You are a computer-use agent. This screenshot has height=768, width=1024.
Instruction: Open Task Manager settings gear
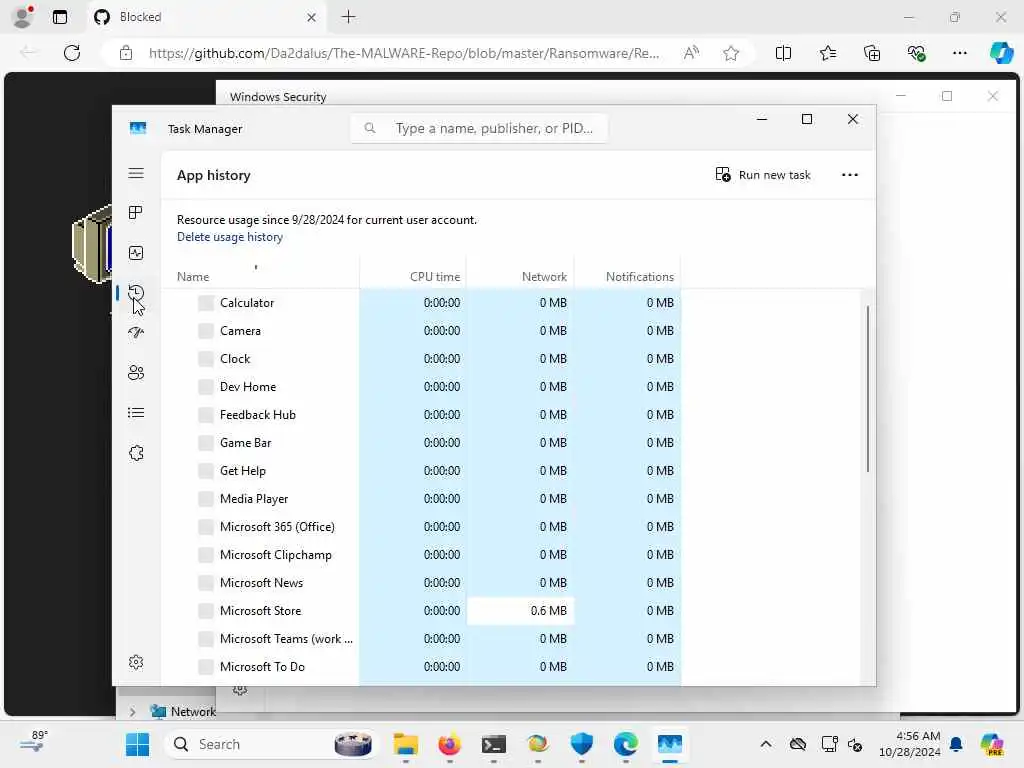click(x=136, y=662)
